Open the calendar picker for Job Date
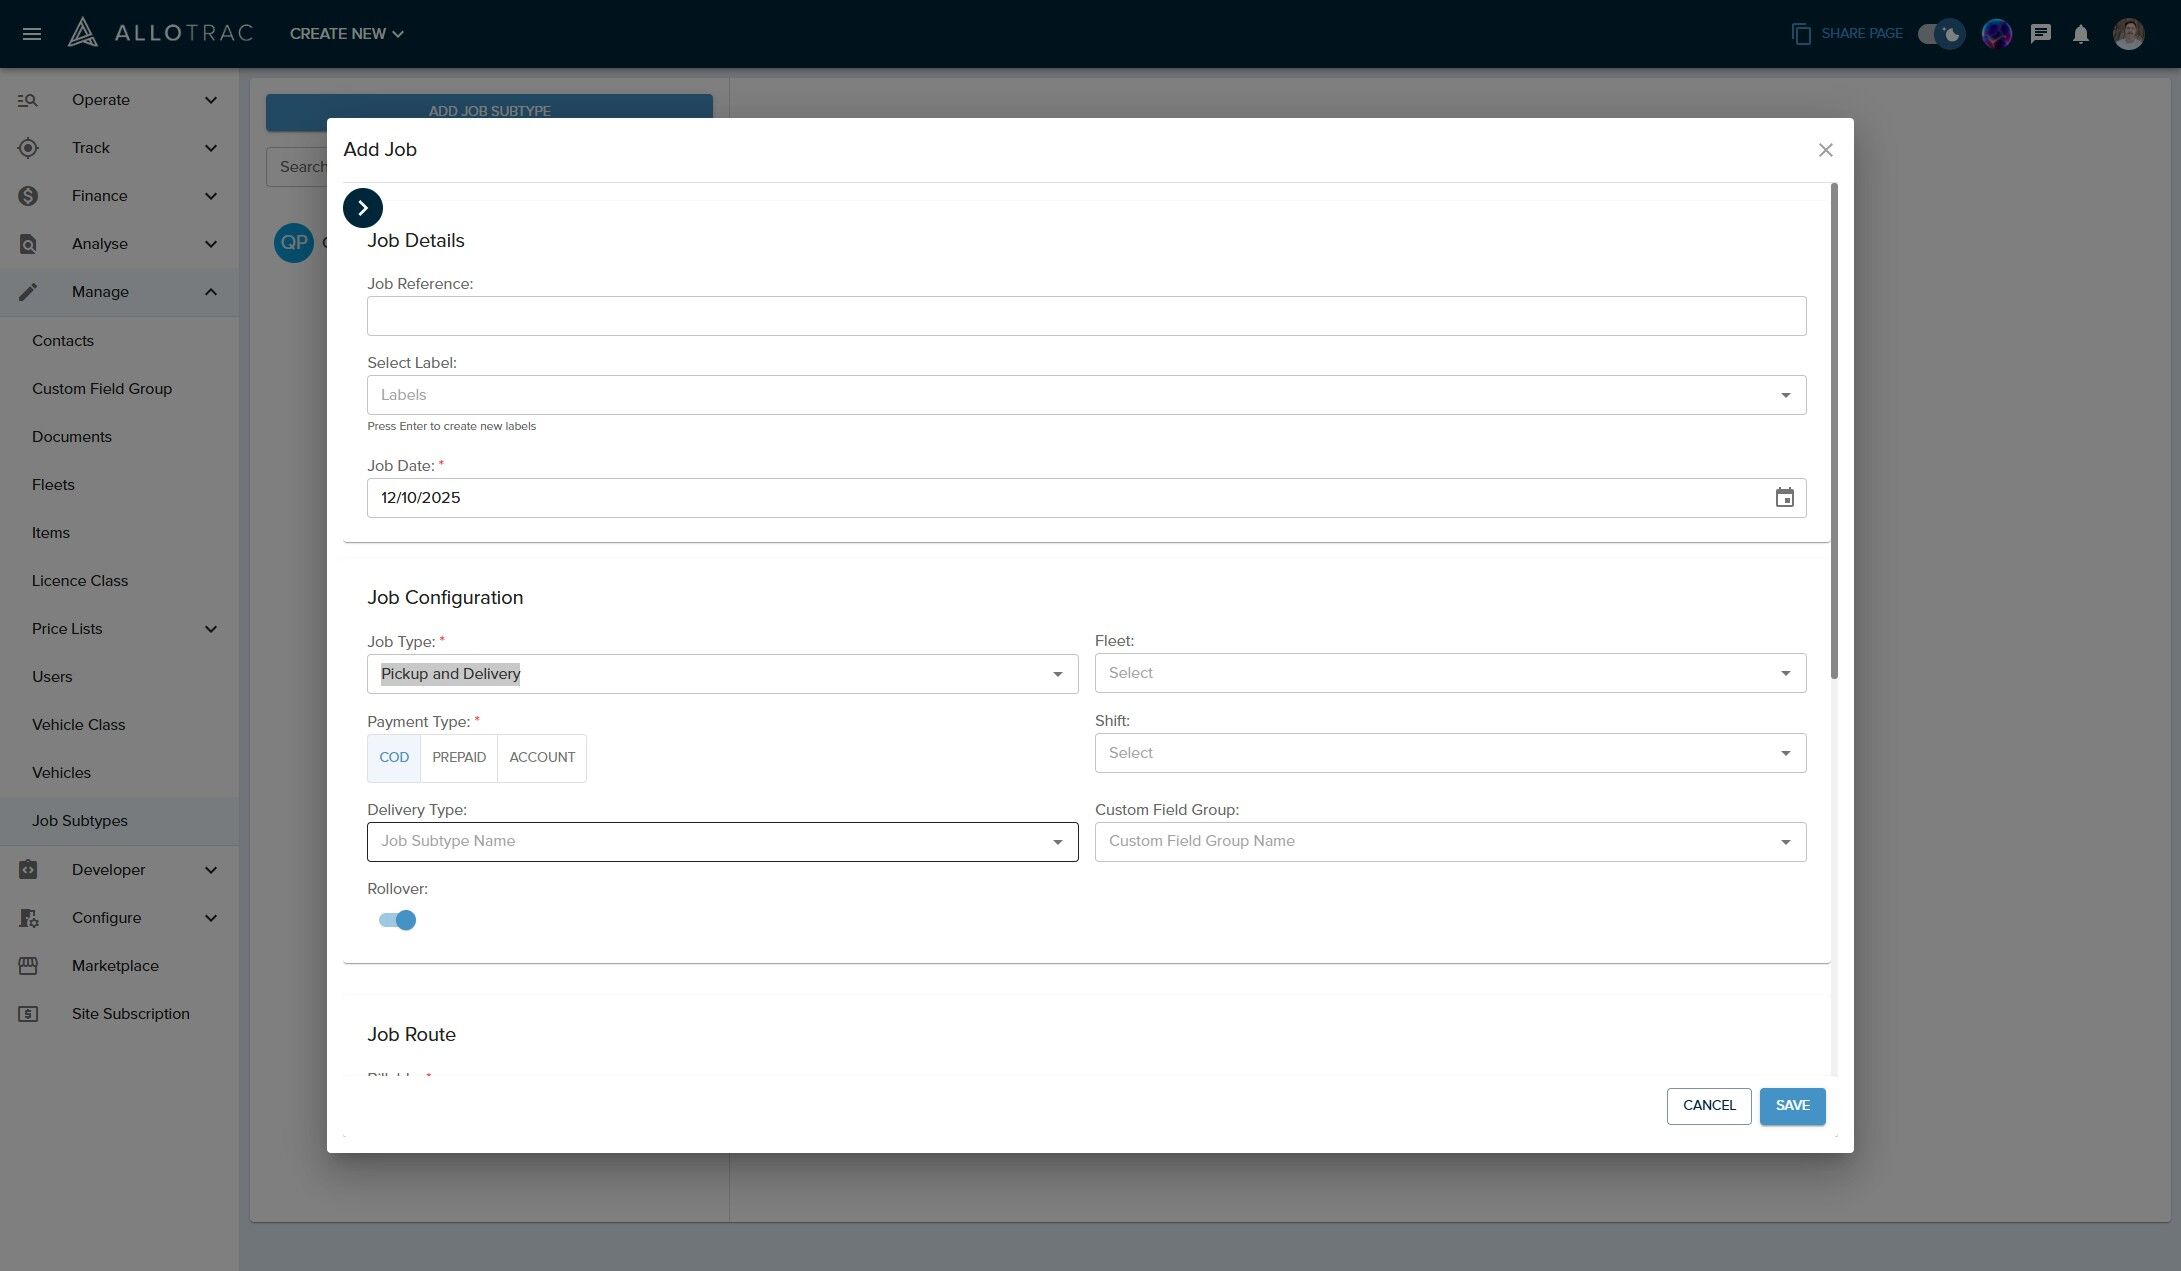2181x1271 pixels. pos(1784,498)
